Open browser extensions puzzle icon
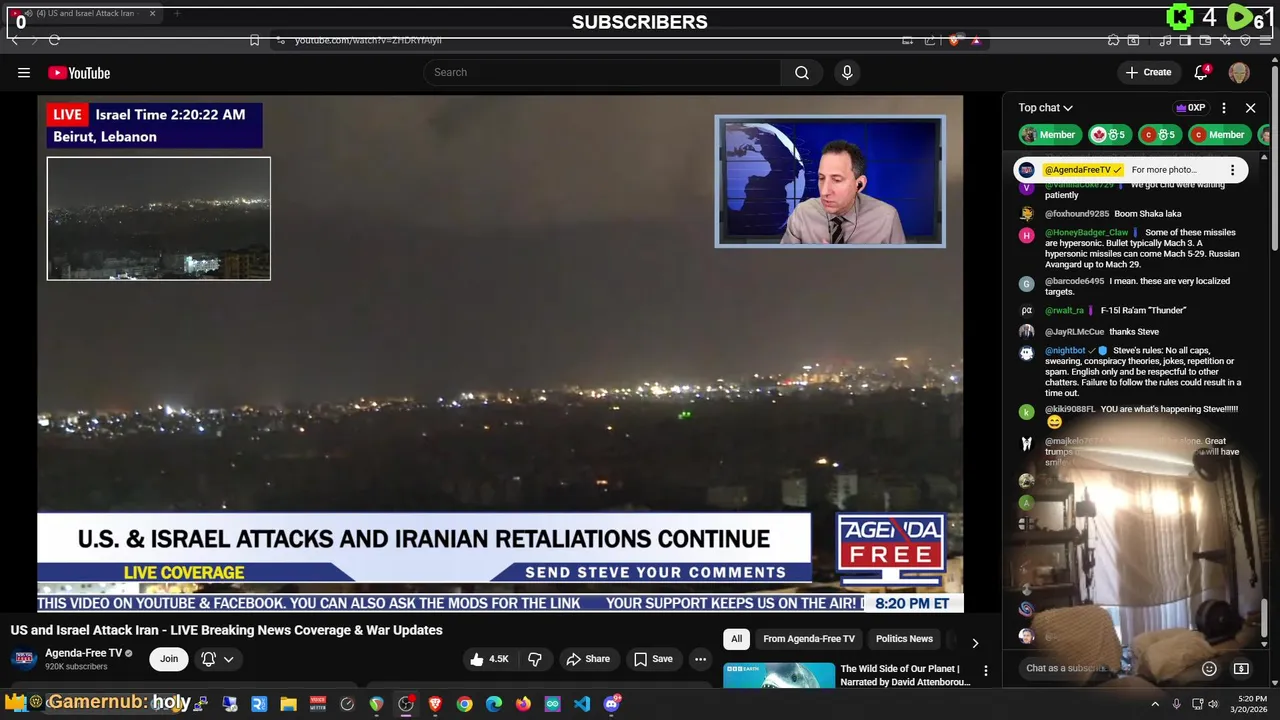 (x=1113, y=40)
